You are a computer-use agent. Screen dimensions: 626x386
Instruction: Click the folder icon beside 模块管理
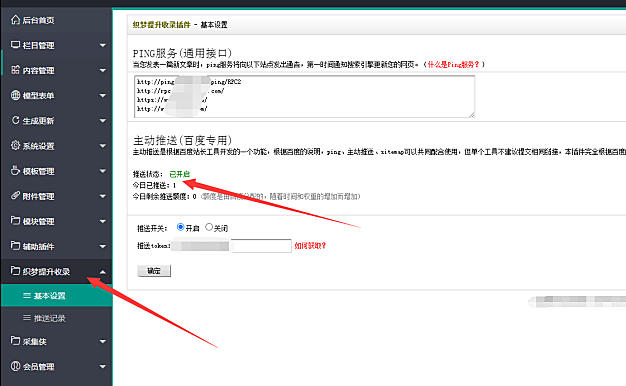(x=15, y=221)
